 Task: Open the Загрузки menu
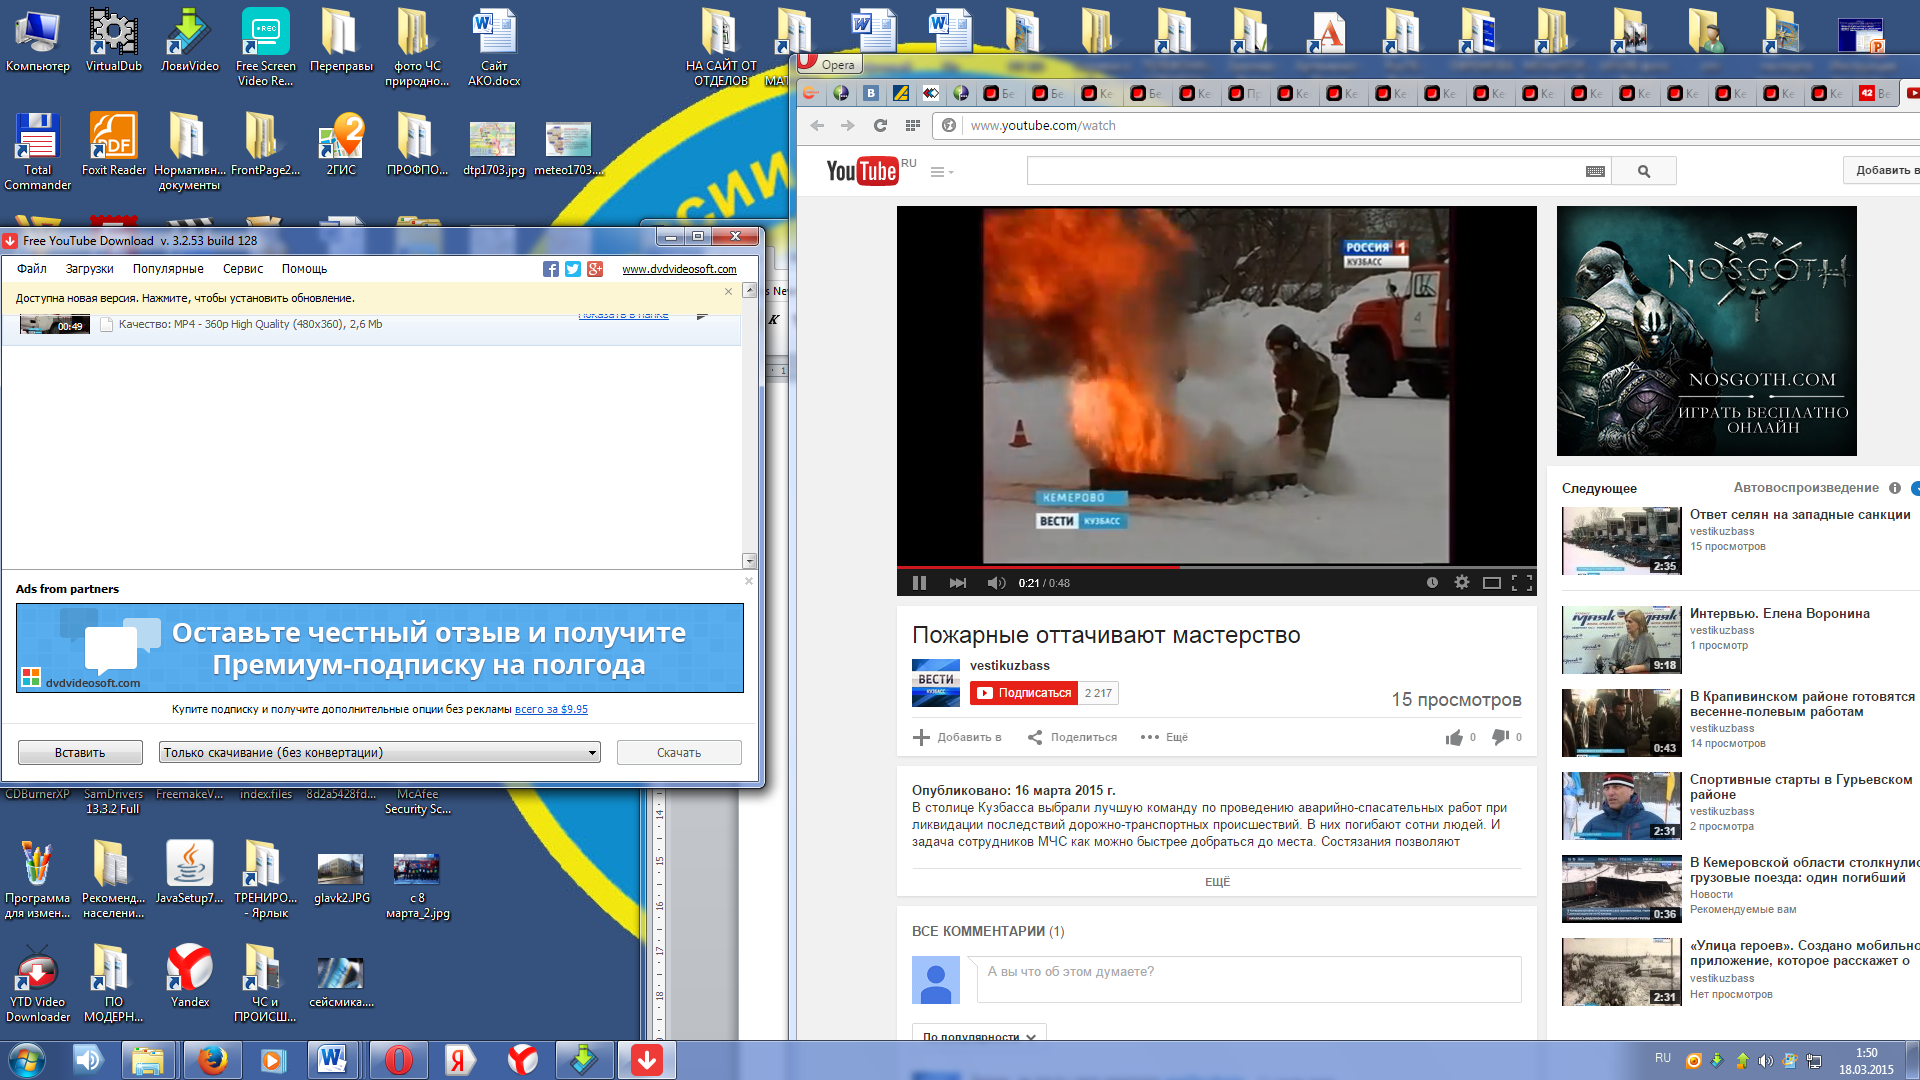pyautogui.click(x=90, y=269)
